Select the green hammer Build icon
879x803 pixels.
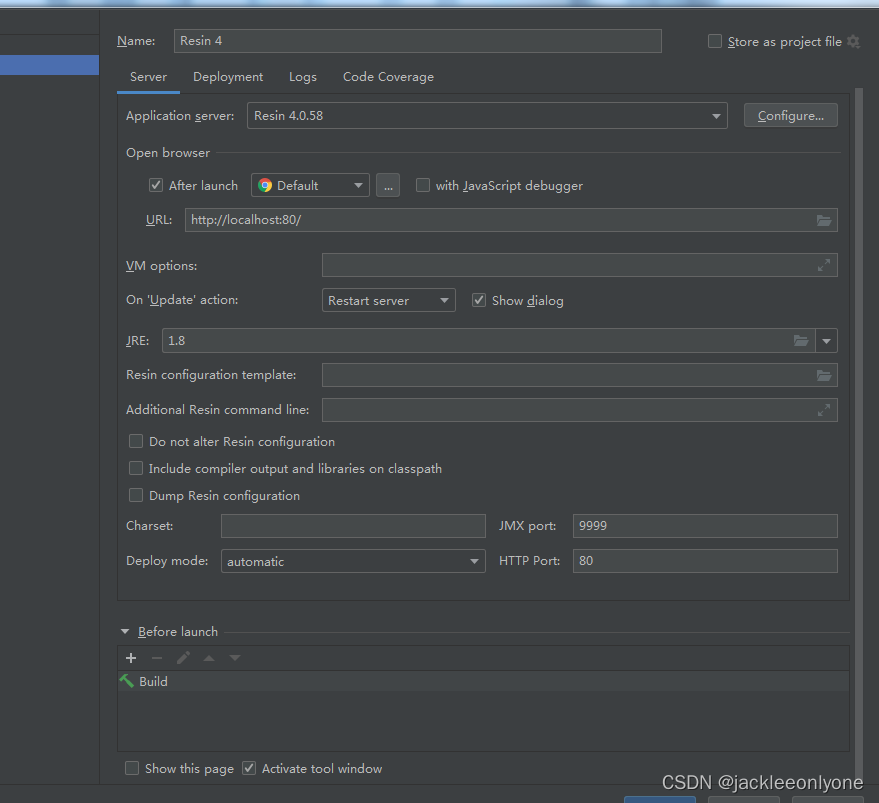coord(127,681)
